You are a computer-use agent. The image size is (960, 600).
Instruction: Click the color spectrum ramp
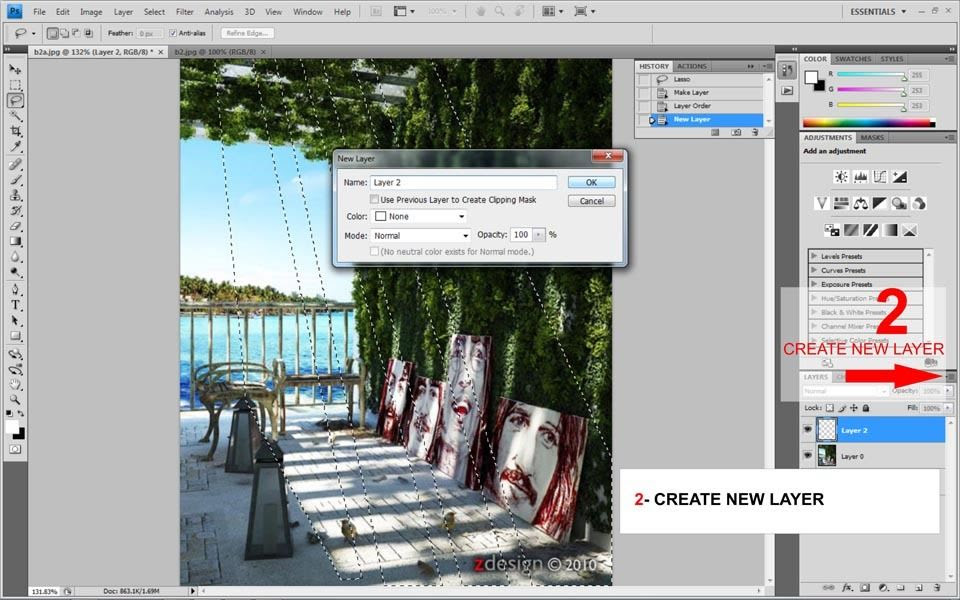tap(868, 123)
